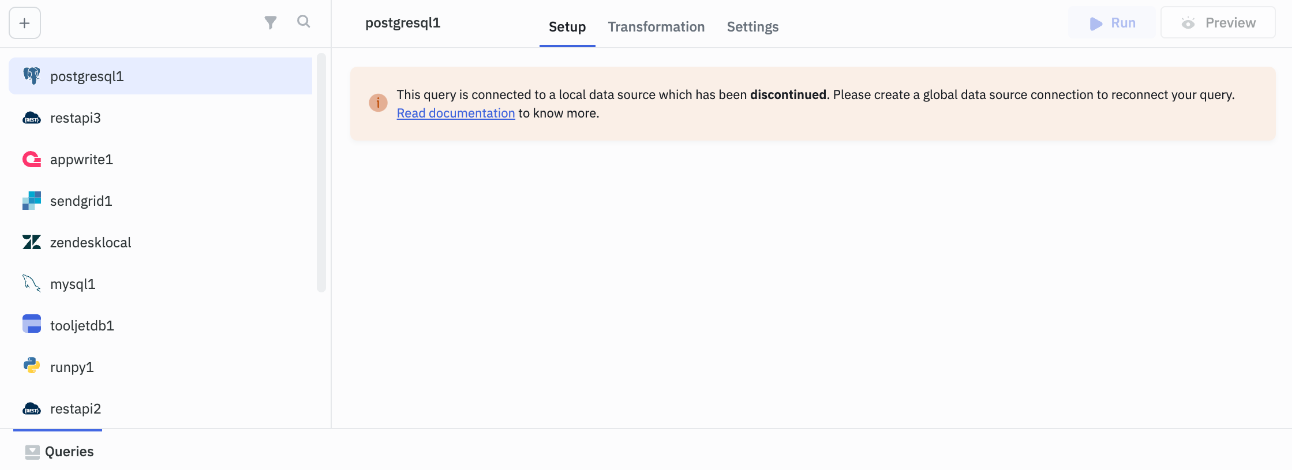Click the SendGrid icon next to sendgrid1

pos(31,201)
